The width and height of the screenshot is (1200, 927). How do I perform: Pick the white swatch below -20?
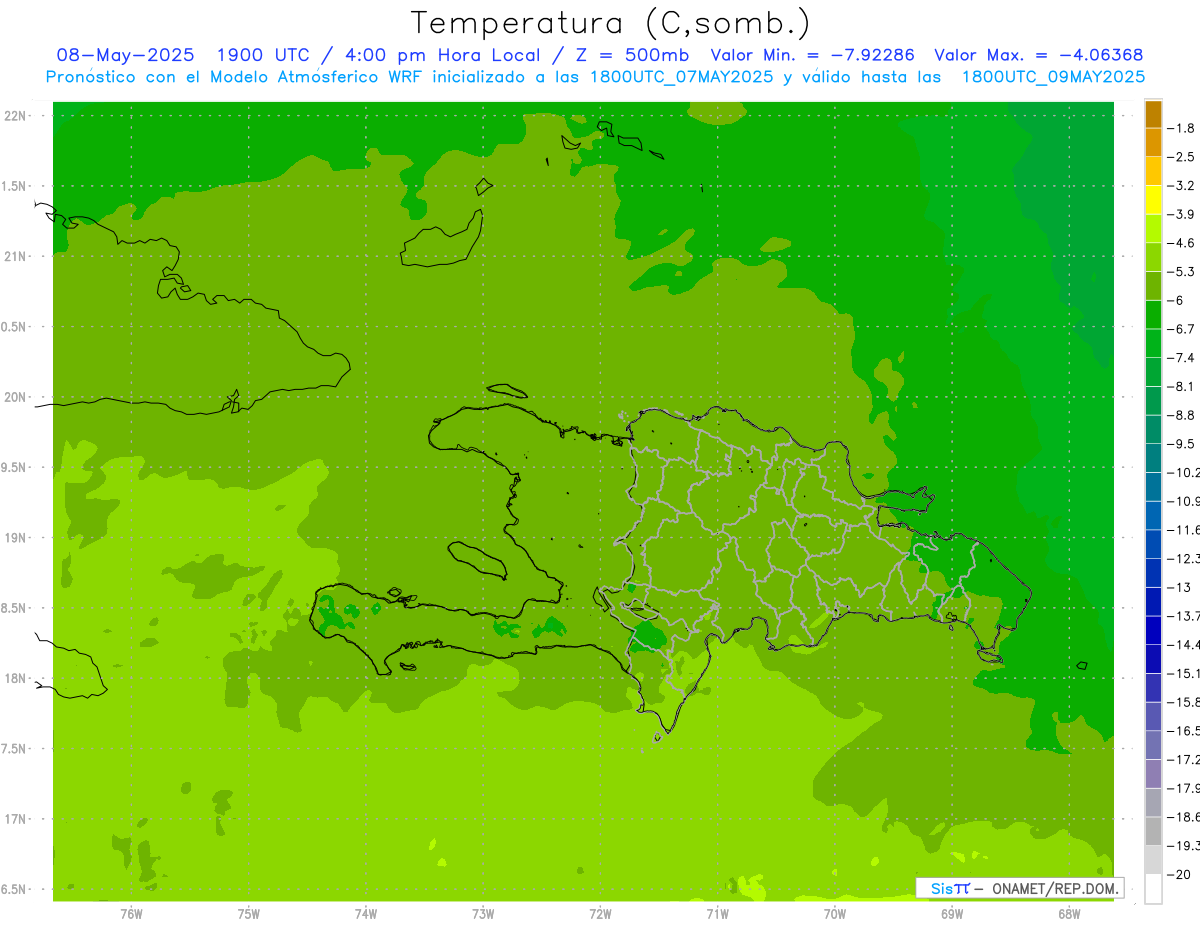[x=1153, y=888]
